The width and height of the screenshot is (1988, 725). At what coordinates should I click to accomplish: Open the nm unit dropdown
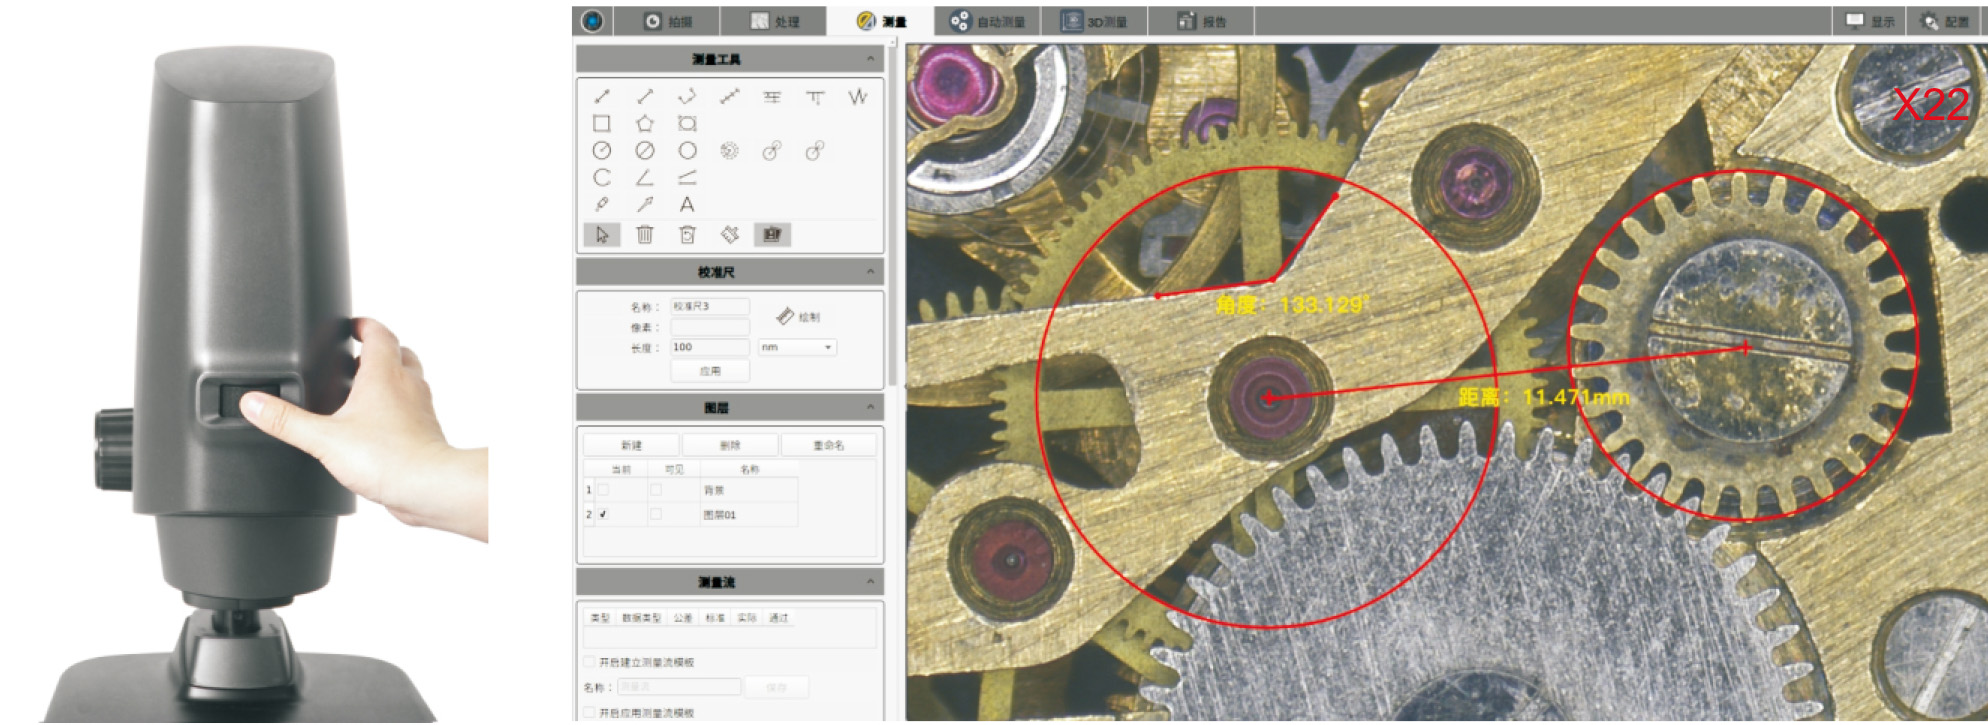(x=797, y=347)
